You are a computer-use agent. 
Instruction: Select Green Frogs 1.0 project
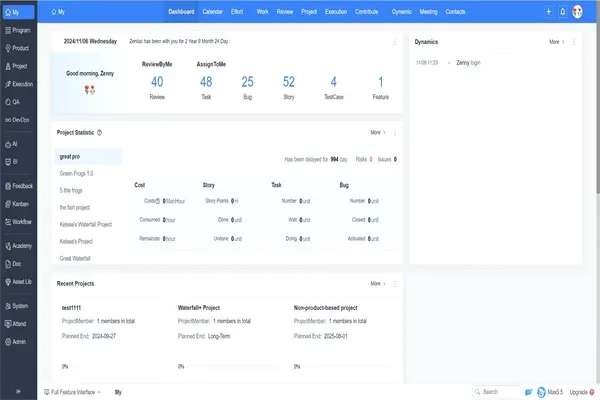pyautogui.click(x=76, y=173)
